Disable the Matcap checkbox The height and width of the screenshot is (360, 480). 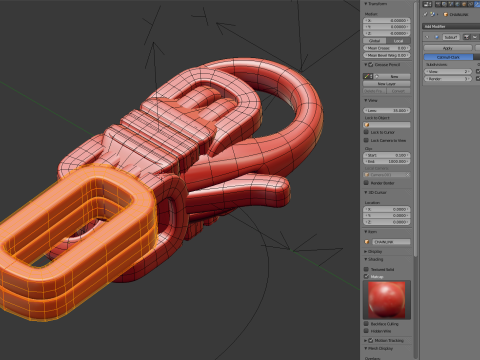(366, 276)
